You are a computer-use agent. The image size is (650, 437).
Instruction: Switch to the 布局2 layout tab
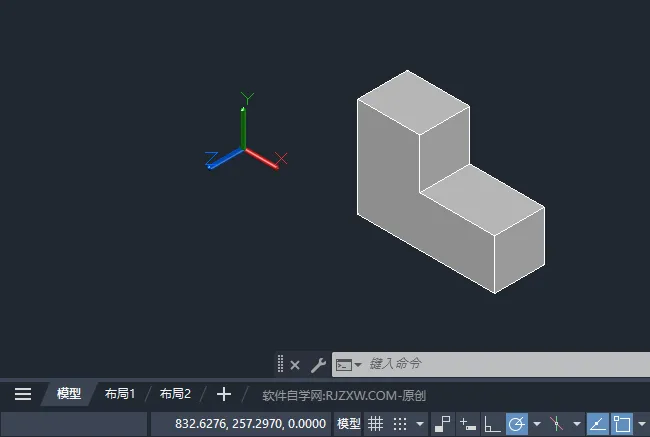(x=175, y=394)
